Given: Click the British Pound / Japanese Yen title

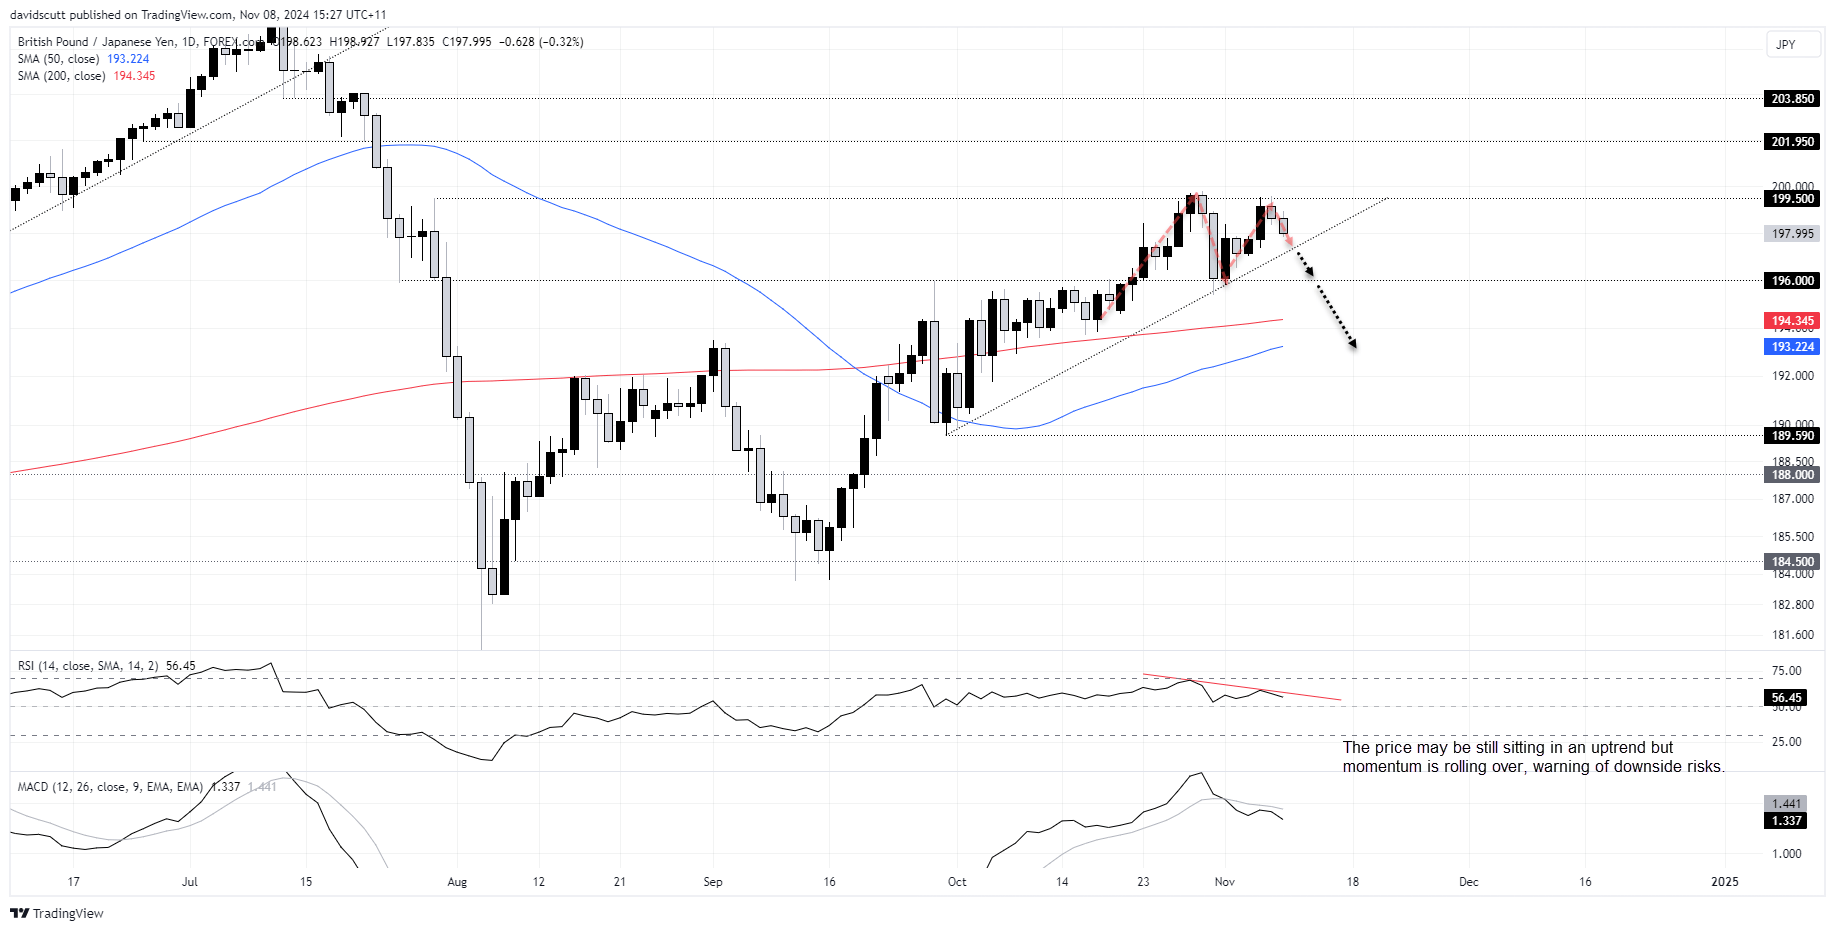Looking at the screenshot, I should [97, 42].
